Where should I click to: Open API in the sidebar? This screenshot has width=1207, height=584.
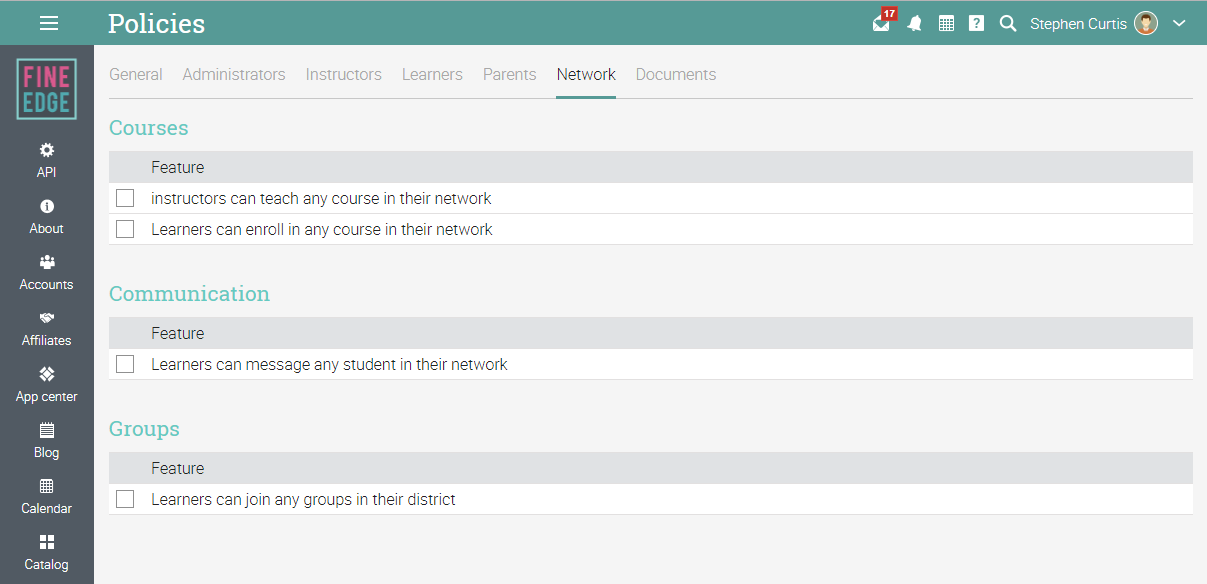click(47, 160)
